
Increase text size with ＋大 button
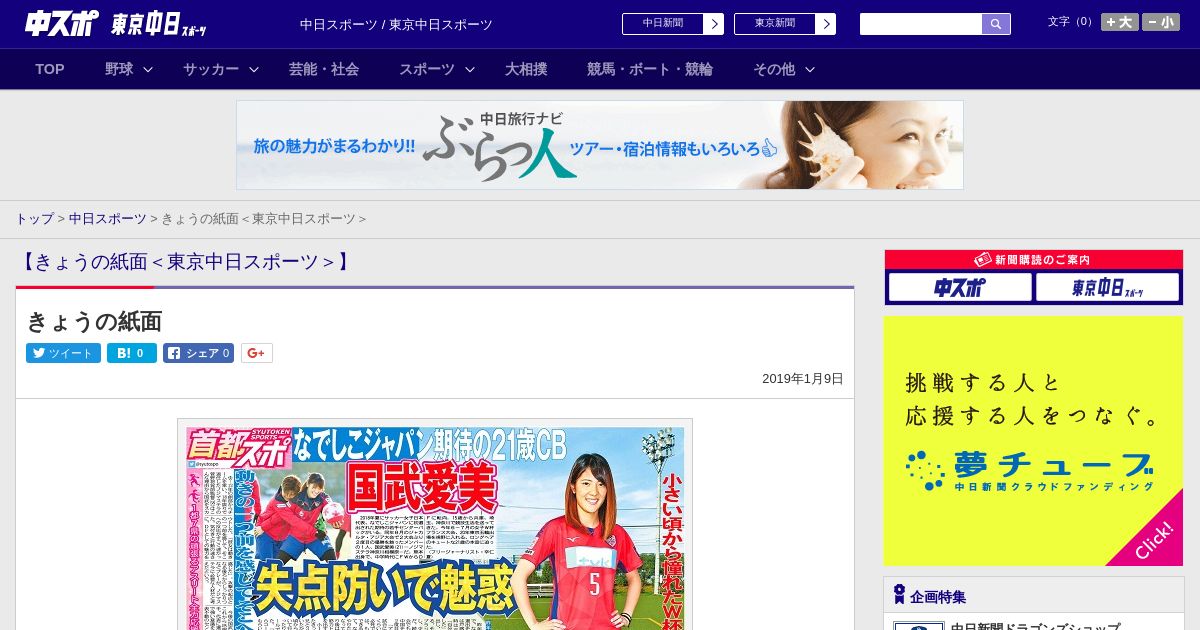(x=1120, y=22)
